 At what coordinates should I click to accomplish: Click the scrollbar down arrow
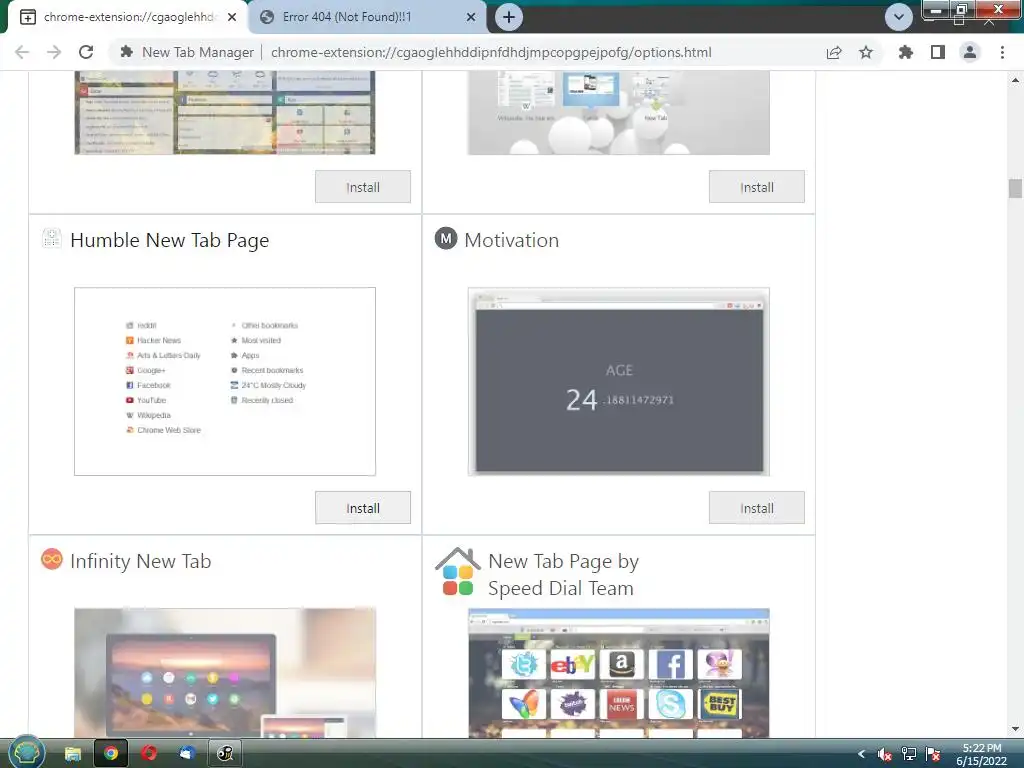click(1015, 729)
